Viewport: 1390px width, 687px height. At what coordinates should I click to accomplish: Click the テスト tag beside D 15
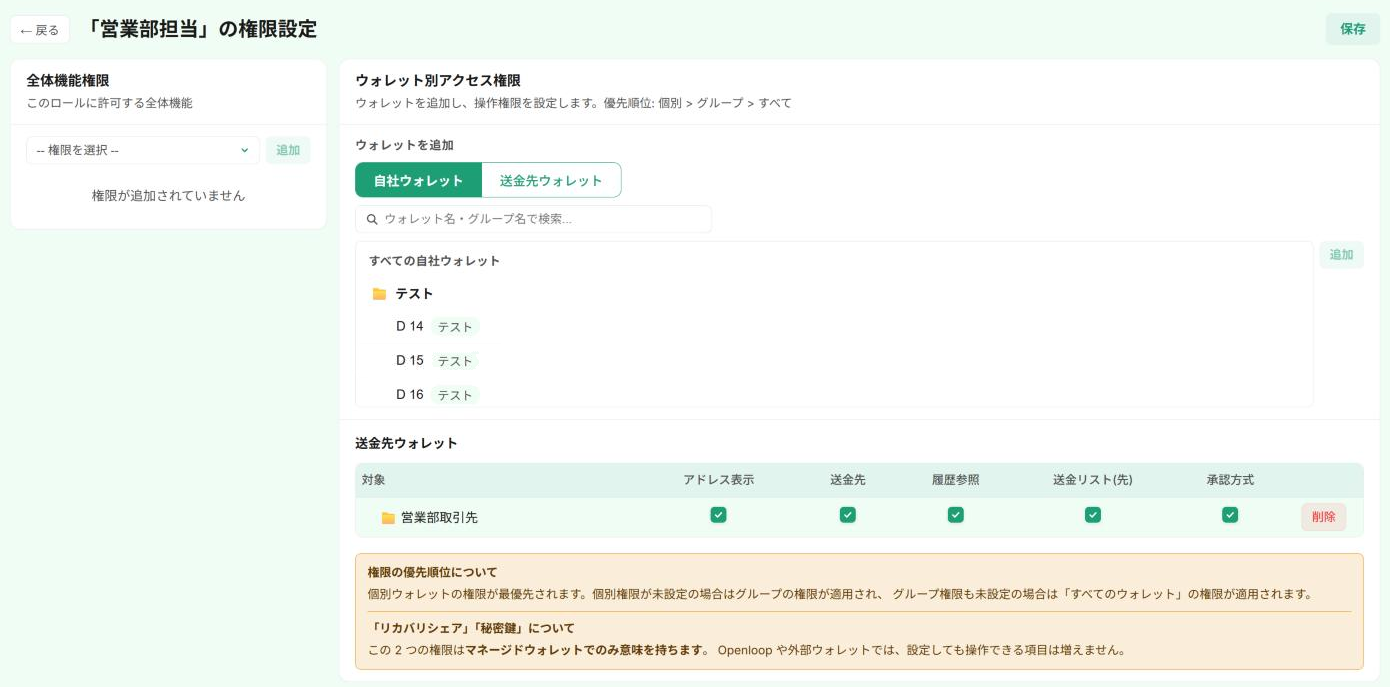pos(455,361)
